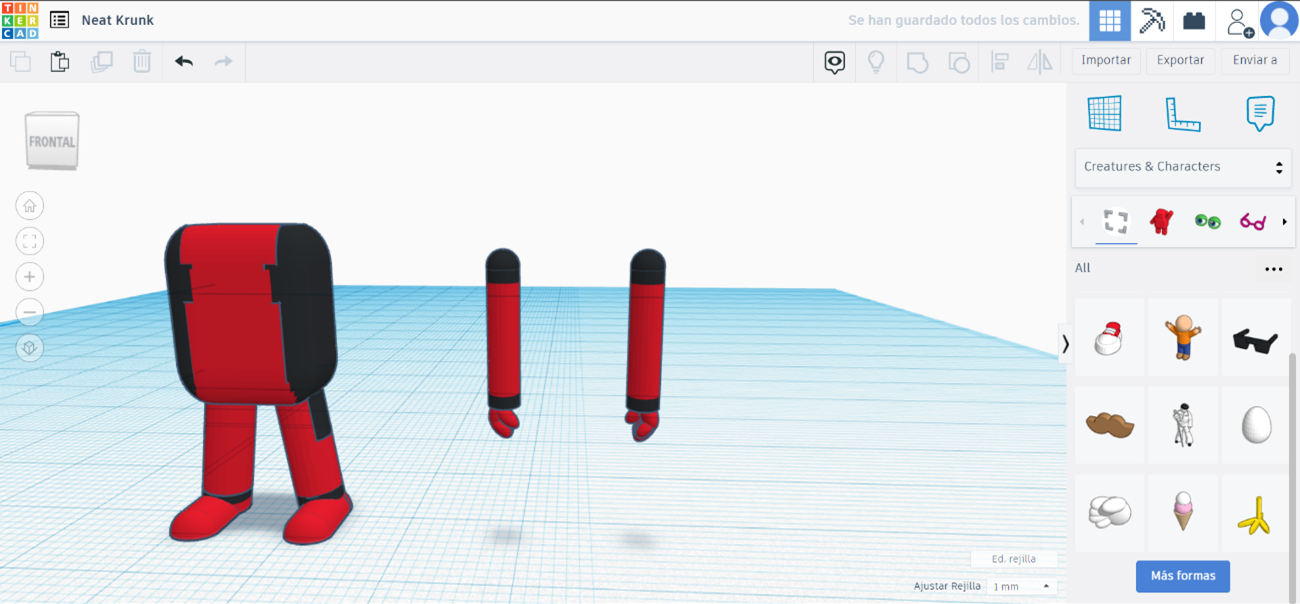Screen dimensions: 1300x604
Task: Click the Undo arrow
Action: [x=184, y=61]
